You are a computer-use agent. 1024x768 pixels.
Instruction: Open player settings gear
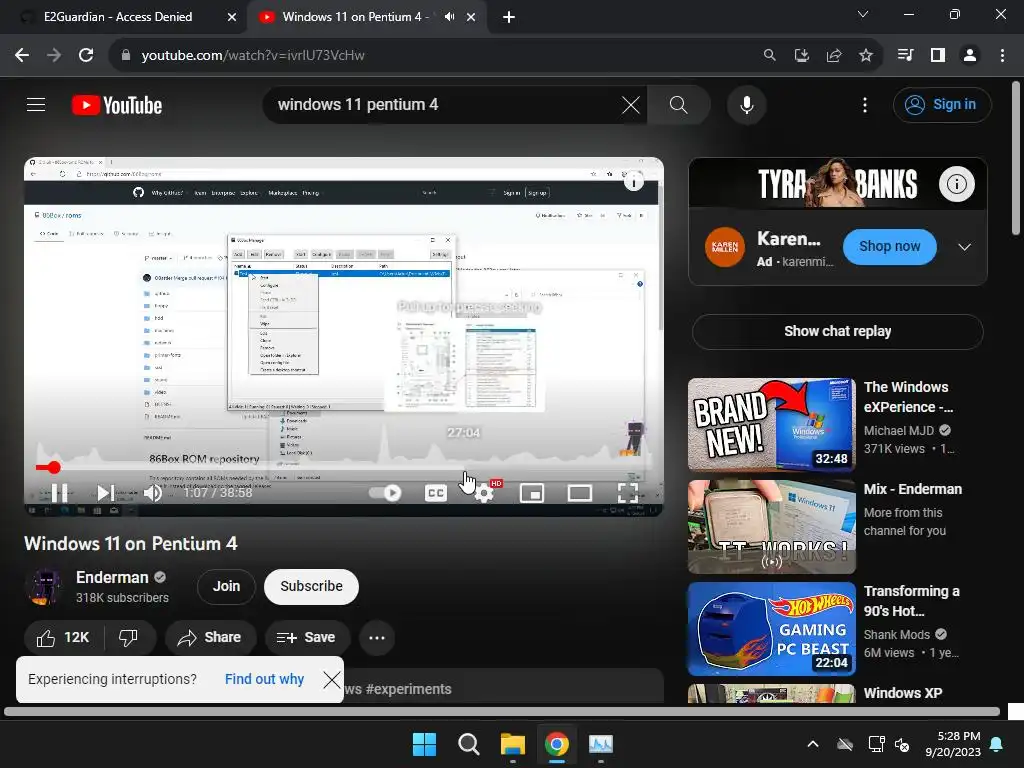(484, 493)
